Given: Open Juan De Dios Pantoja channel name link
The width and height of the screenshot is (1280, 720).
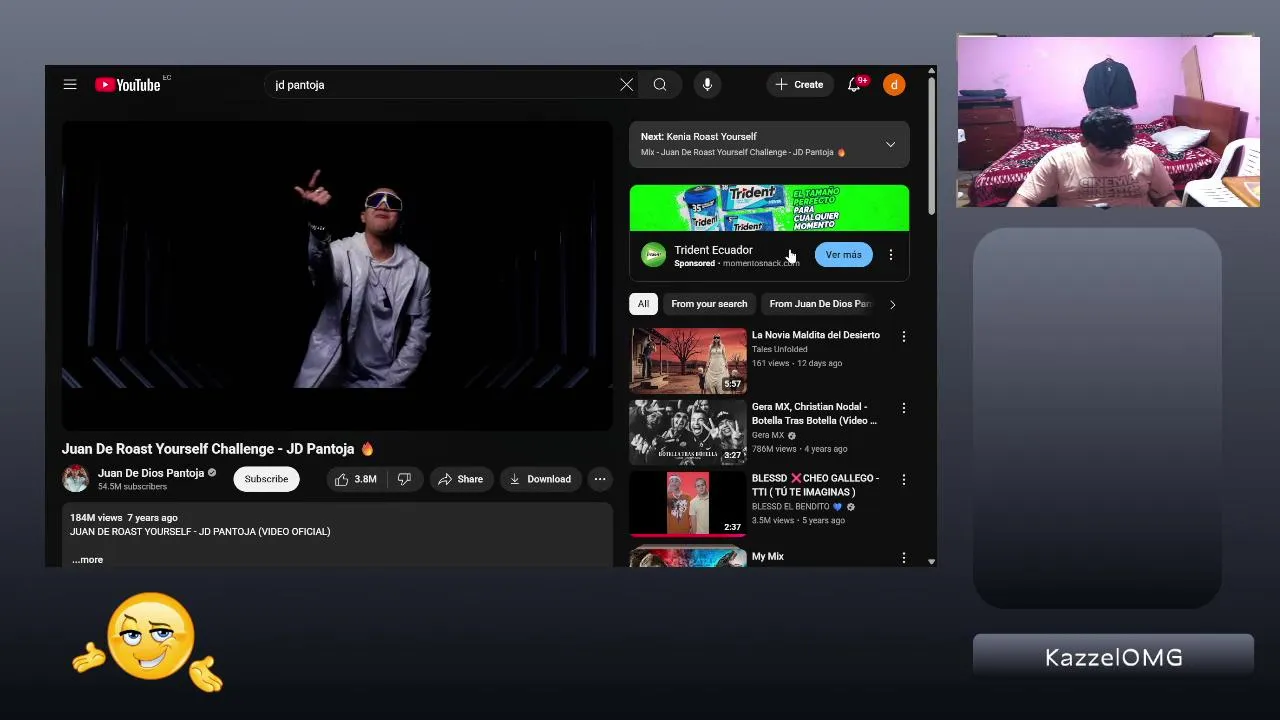Looking at the screenshot, I should click(x=151, y=473).
